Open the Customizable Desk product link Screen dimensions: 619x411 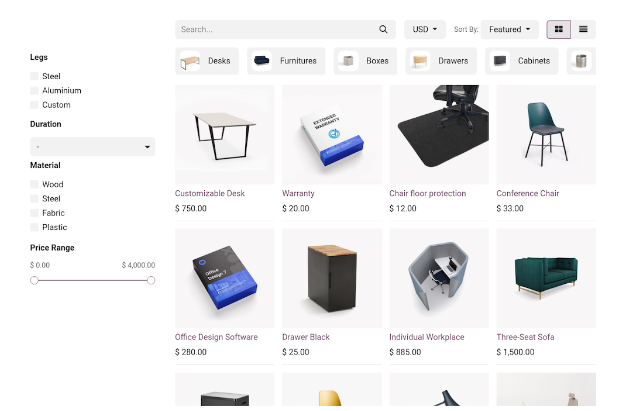point(210,193)
